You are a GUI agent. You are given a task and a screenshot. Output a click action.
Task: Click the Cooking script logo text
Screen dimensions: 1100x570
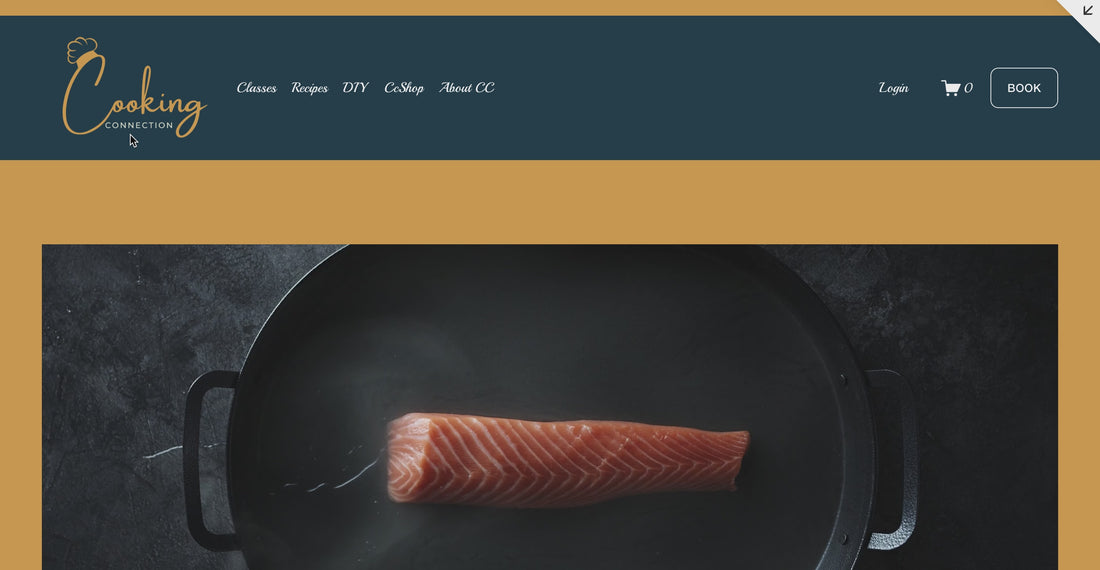coord(135,97)
